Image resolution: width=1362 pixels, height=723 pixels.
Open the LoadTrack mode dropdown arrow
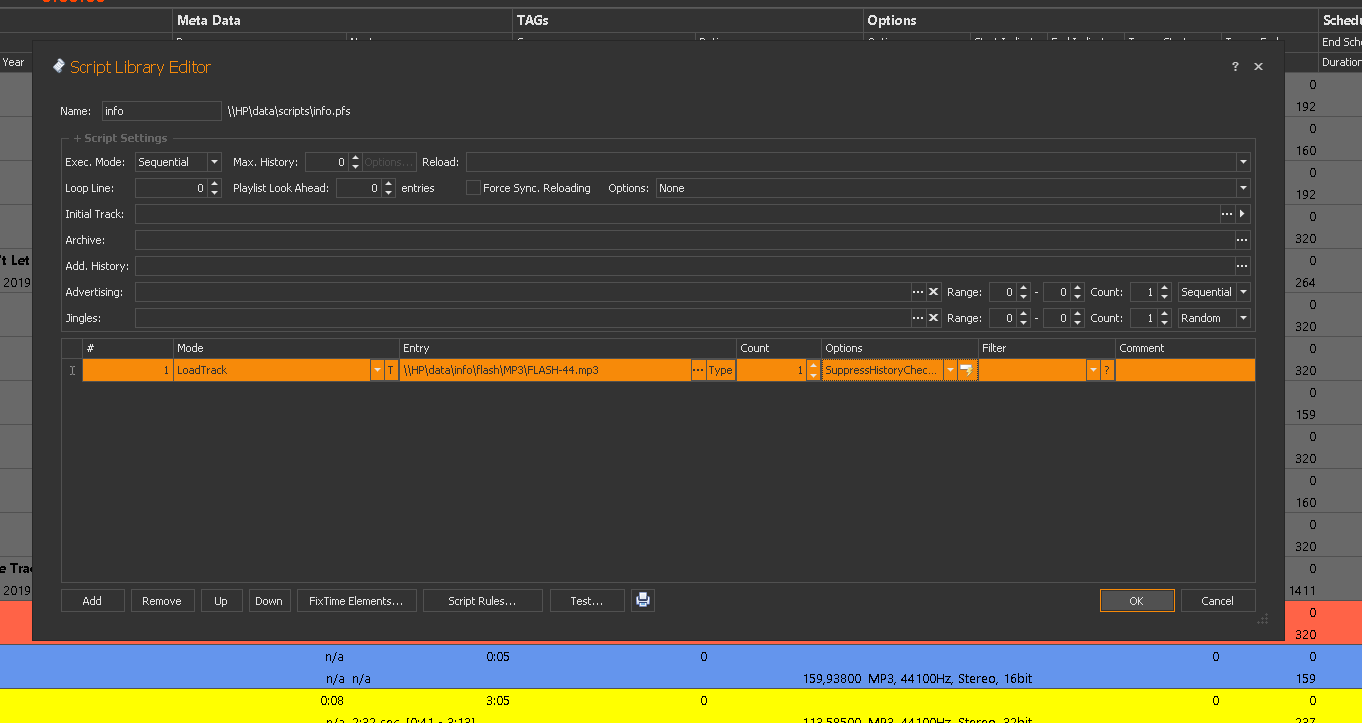coord(377,370)
